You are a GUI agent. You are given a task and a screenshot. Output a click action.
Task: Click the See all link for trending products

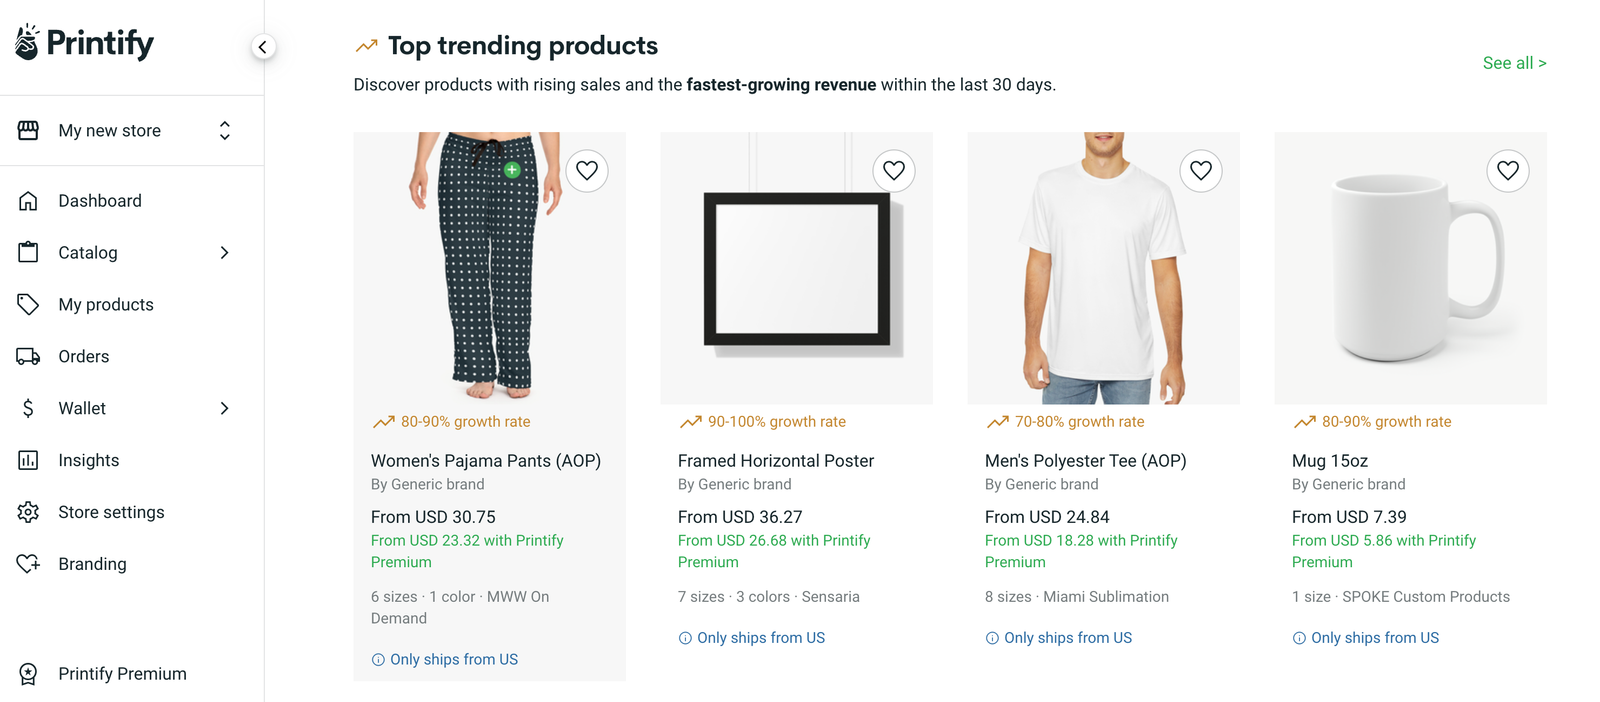(x=1514, y=62)
